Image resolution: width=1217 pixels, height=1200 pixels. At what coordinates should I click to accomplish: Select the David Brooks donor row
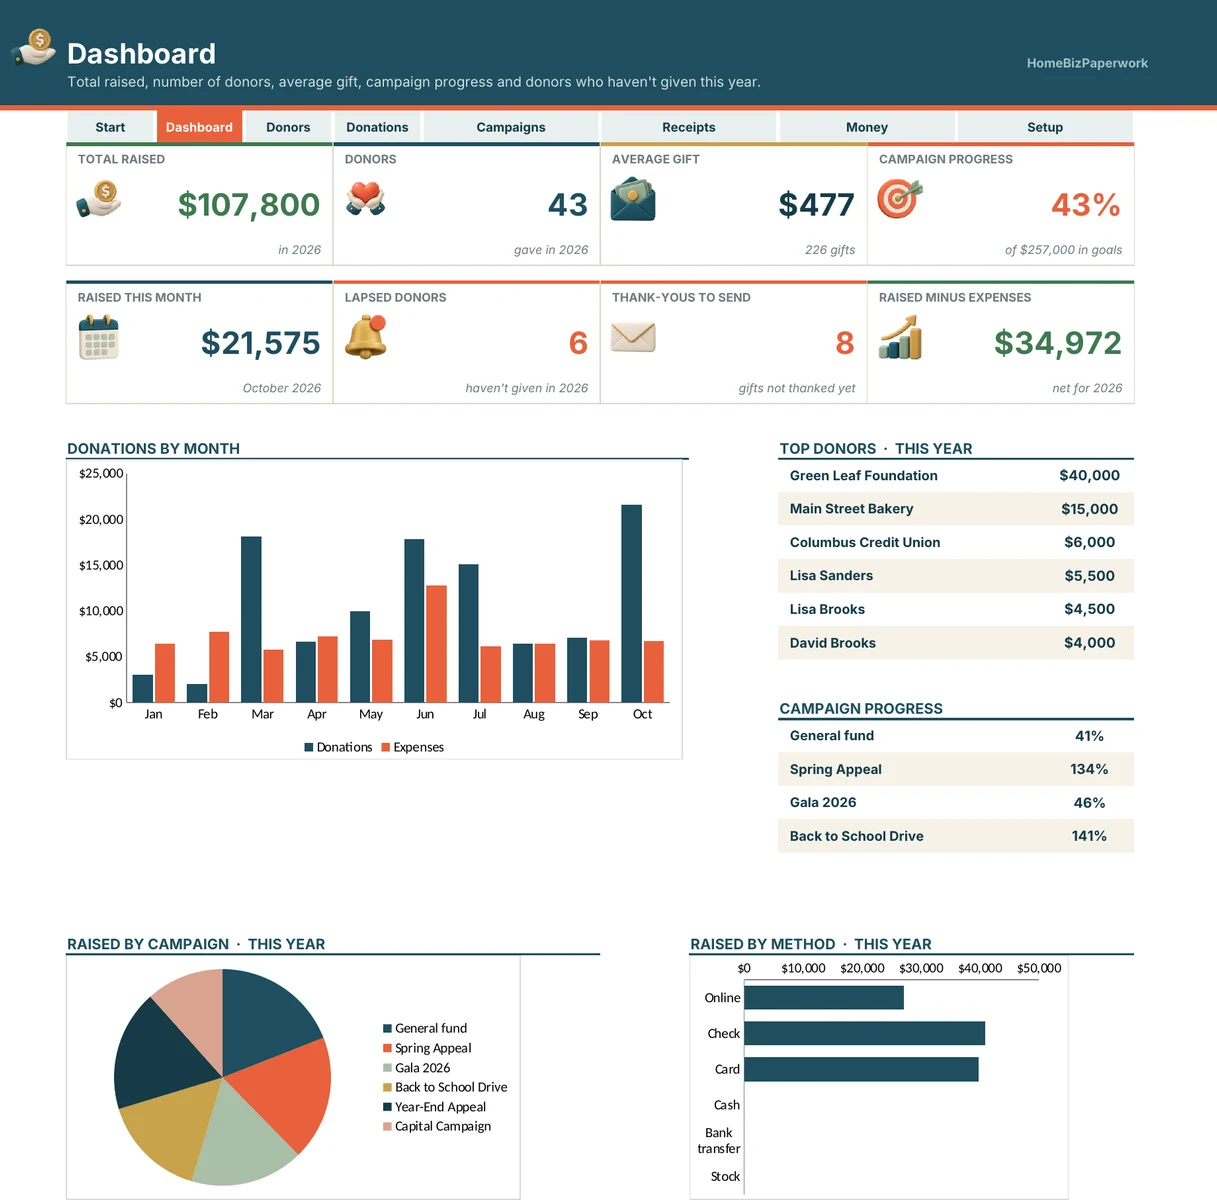coord(956,643)
